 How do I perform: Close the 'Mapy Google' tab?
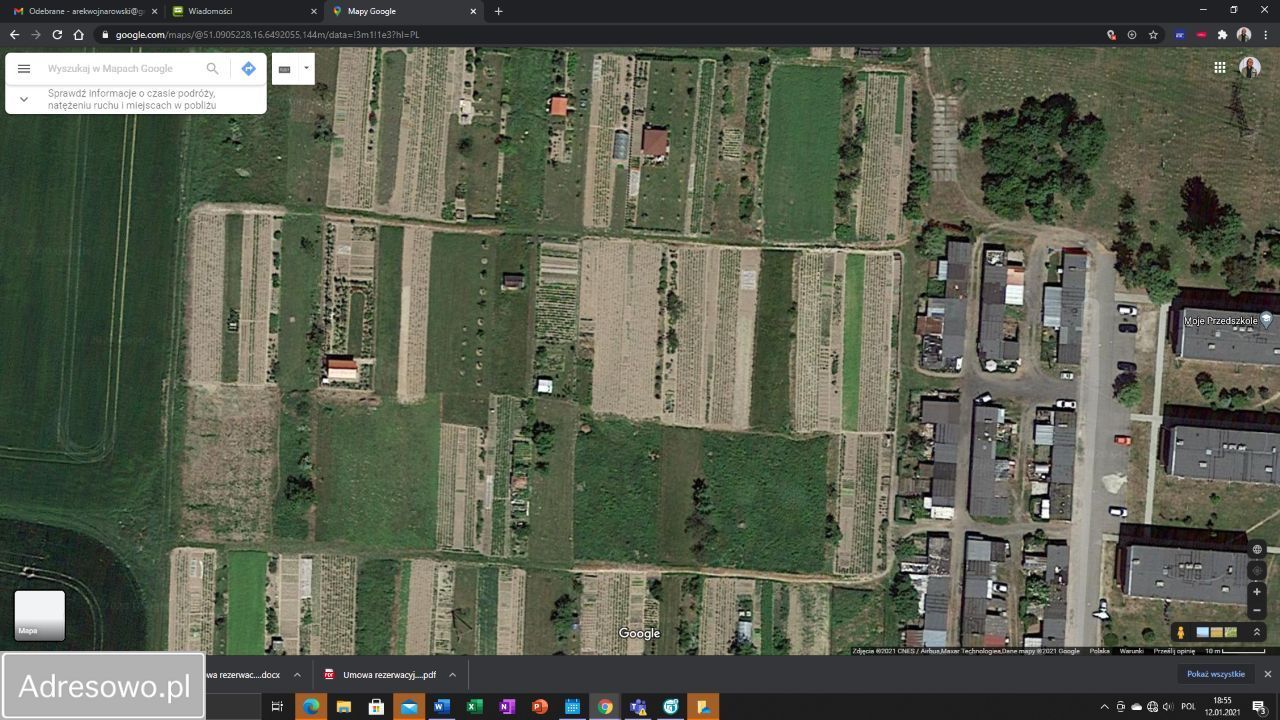pyautogui.click(x=474, y=11)
